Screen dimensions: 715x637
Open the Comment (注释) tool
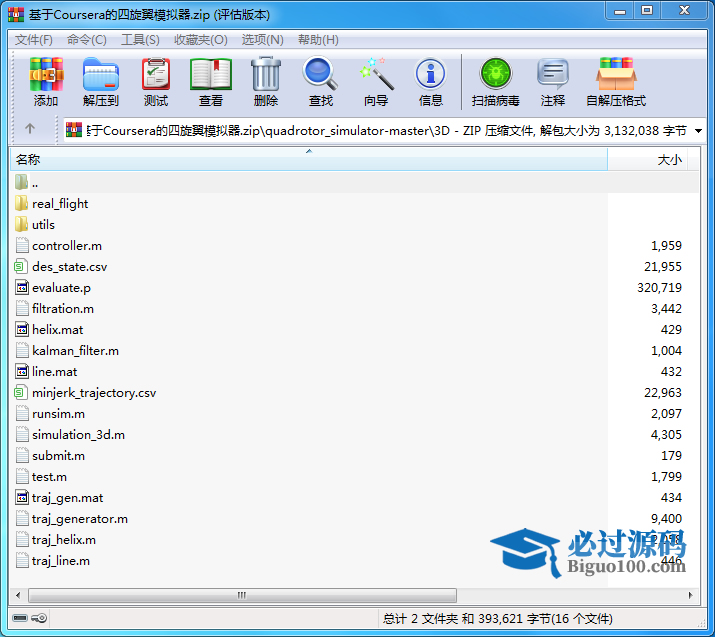(553, 81)
